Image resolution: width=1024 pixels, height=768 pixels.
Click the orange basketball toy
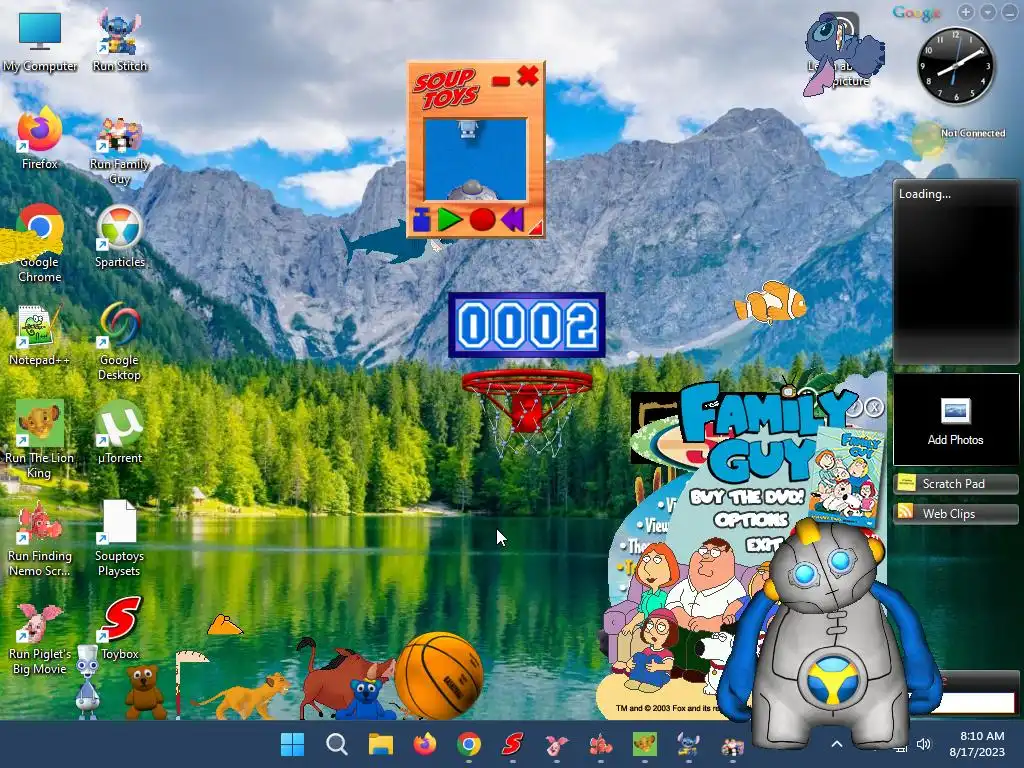tap(439, 675)
